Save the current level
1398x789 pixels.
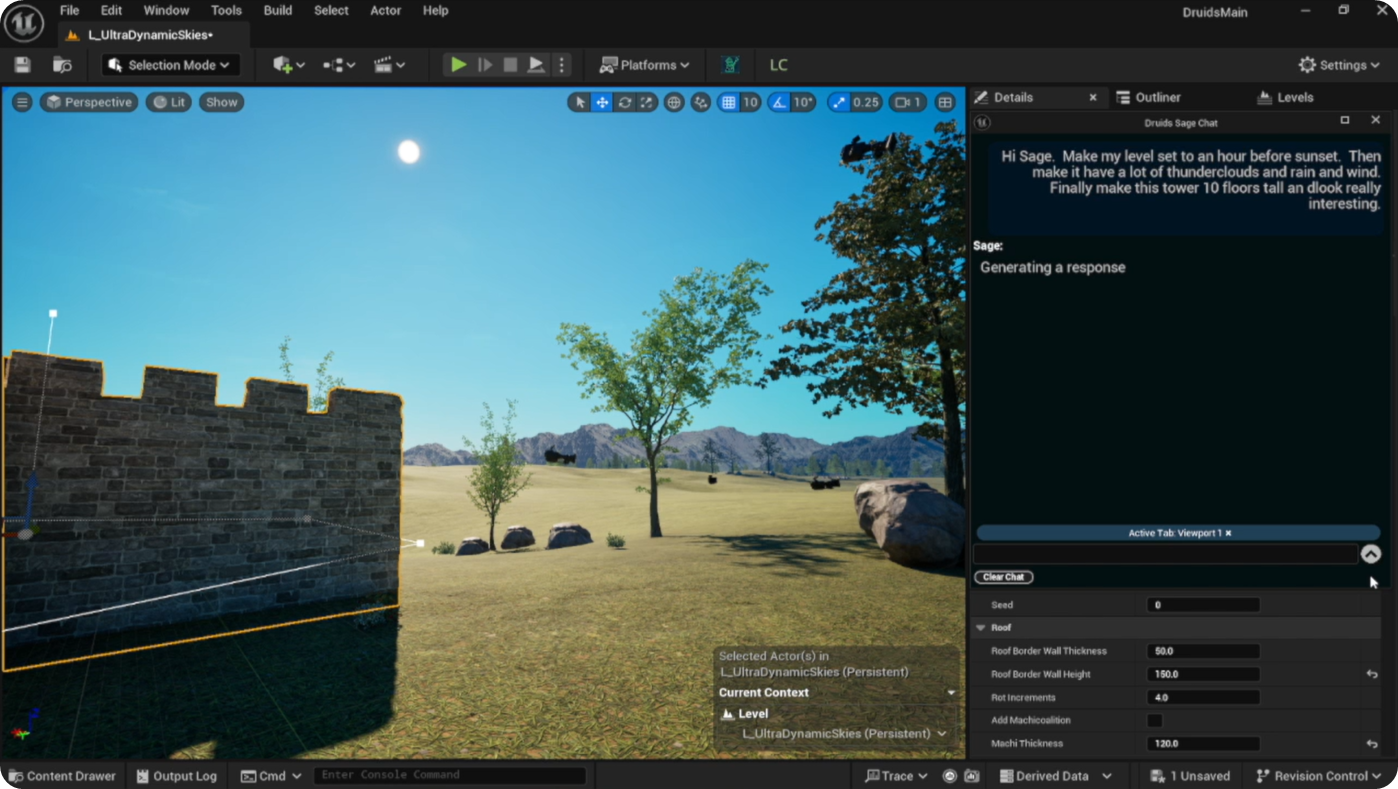(x=21, y=64)
